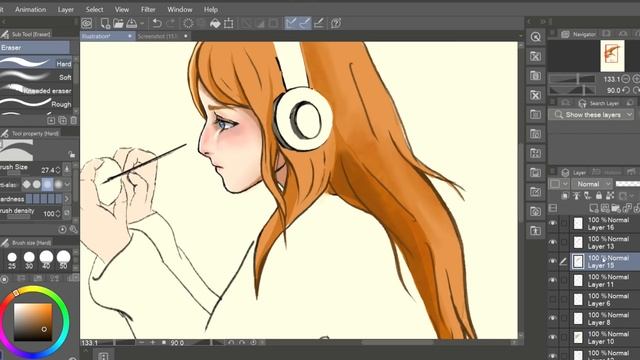Duplicate the current sub tool icon
This screenshot has width=640, height=360.
click(62, 120)
